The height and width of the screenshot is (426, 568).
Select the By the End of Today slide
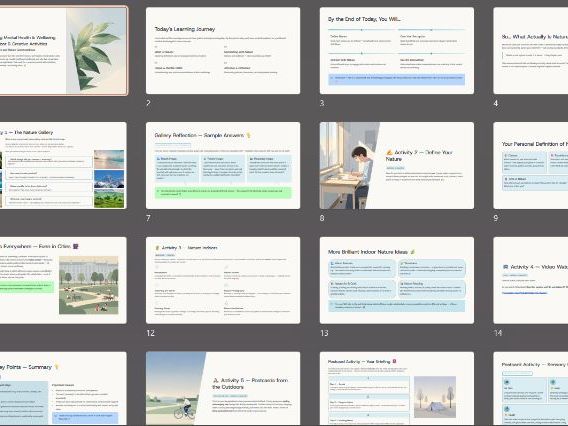[x=397, y=51]
